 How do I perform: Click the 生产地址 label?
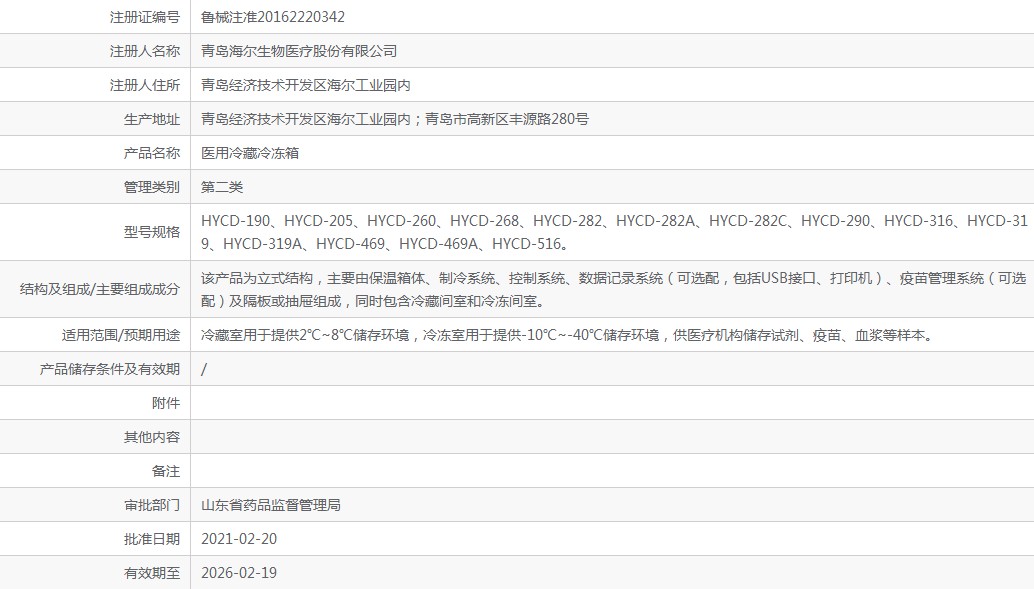point(152,119)
